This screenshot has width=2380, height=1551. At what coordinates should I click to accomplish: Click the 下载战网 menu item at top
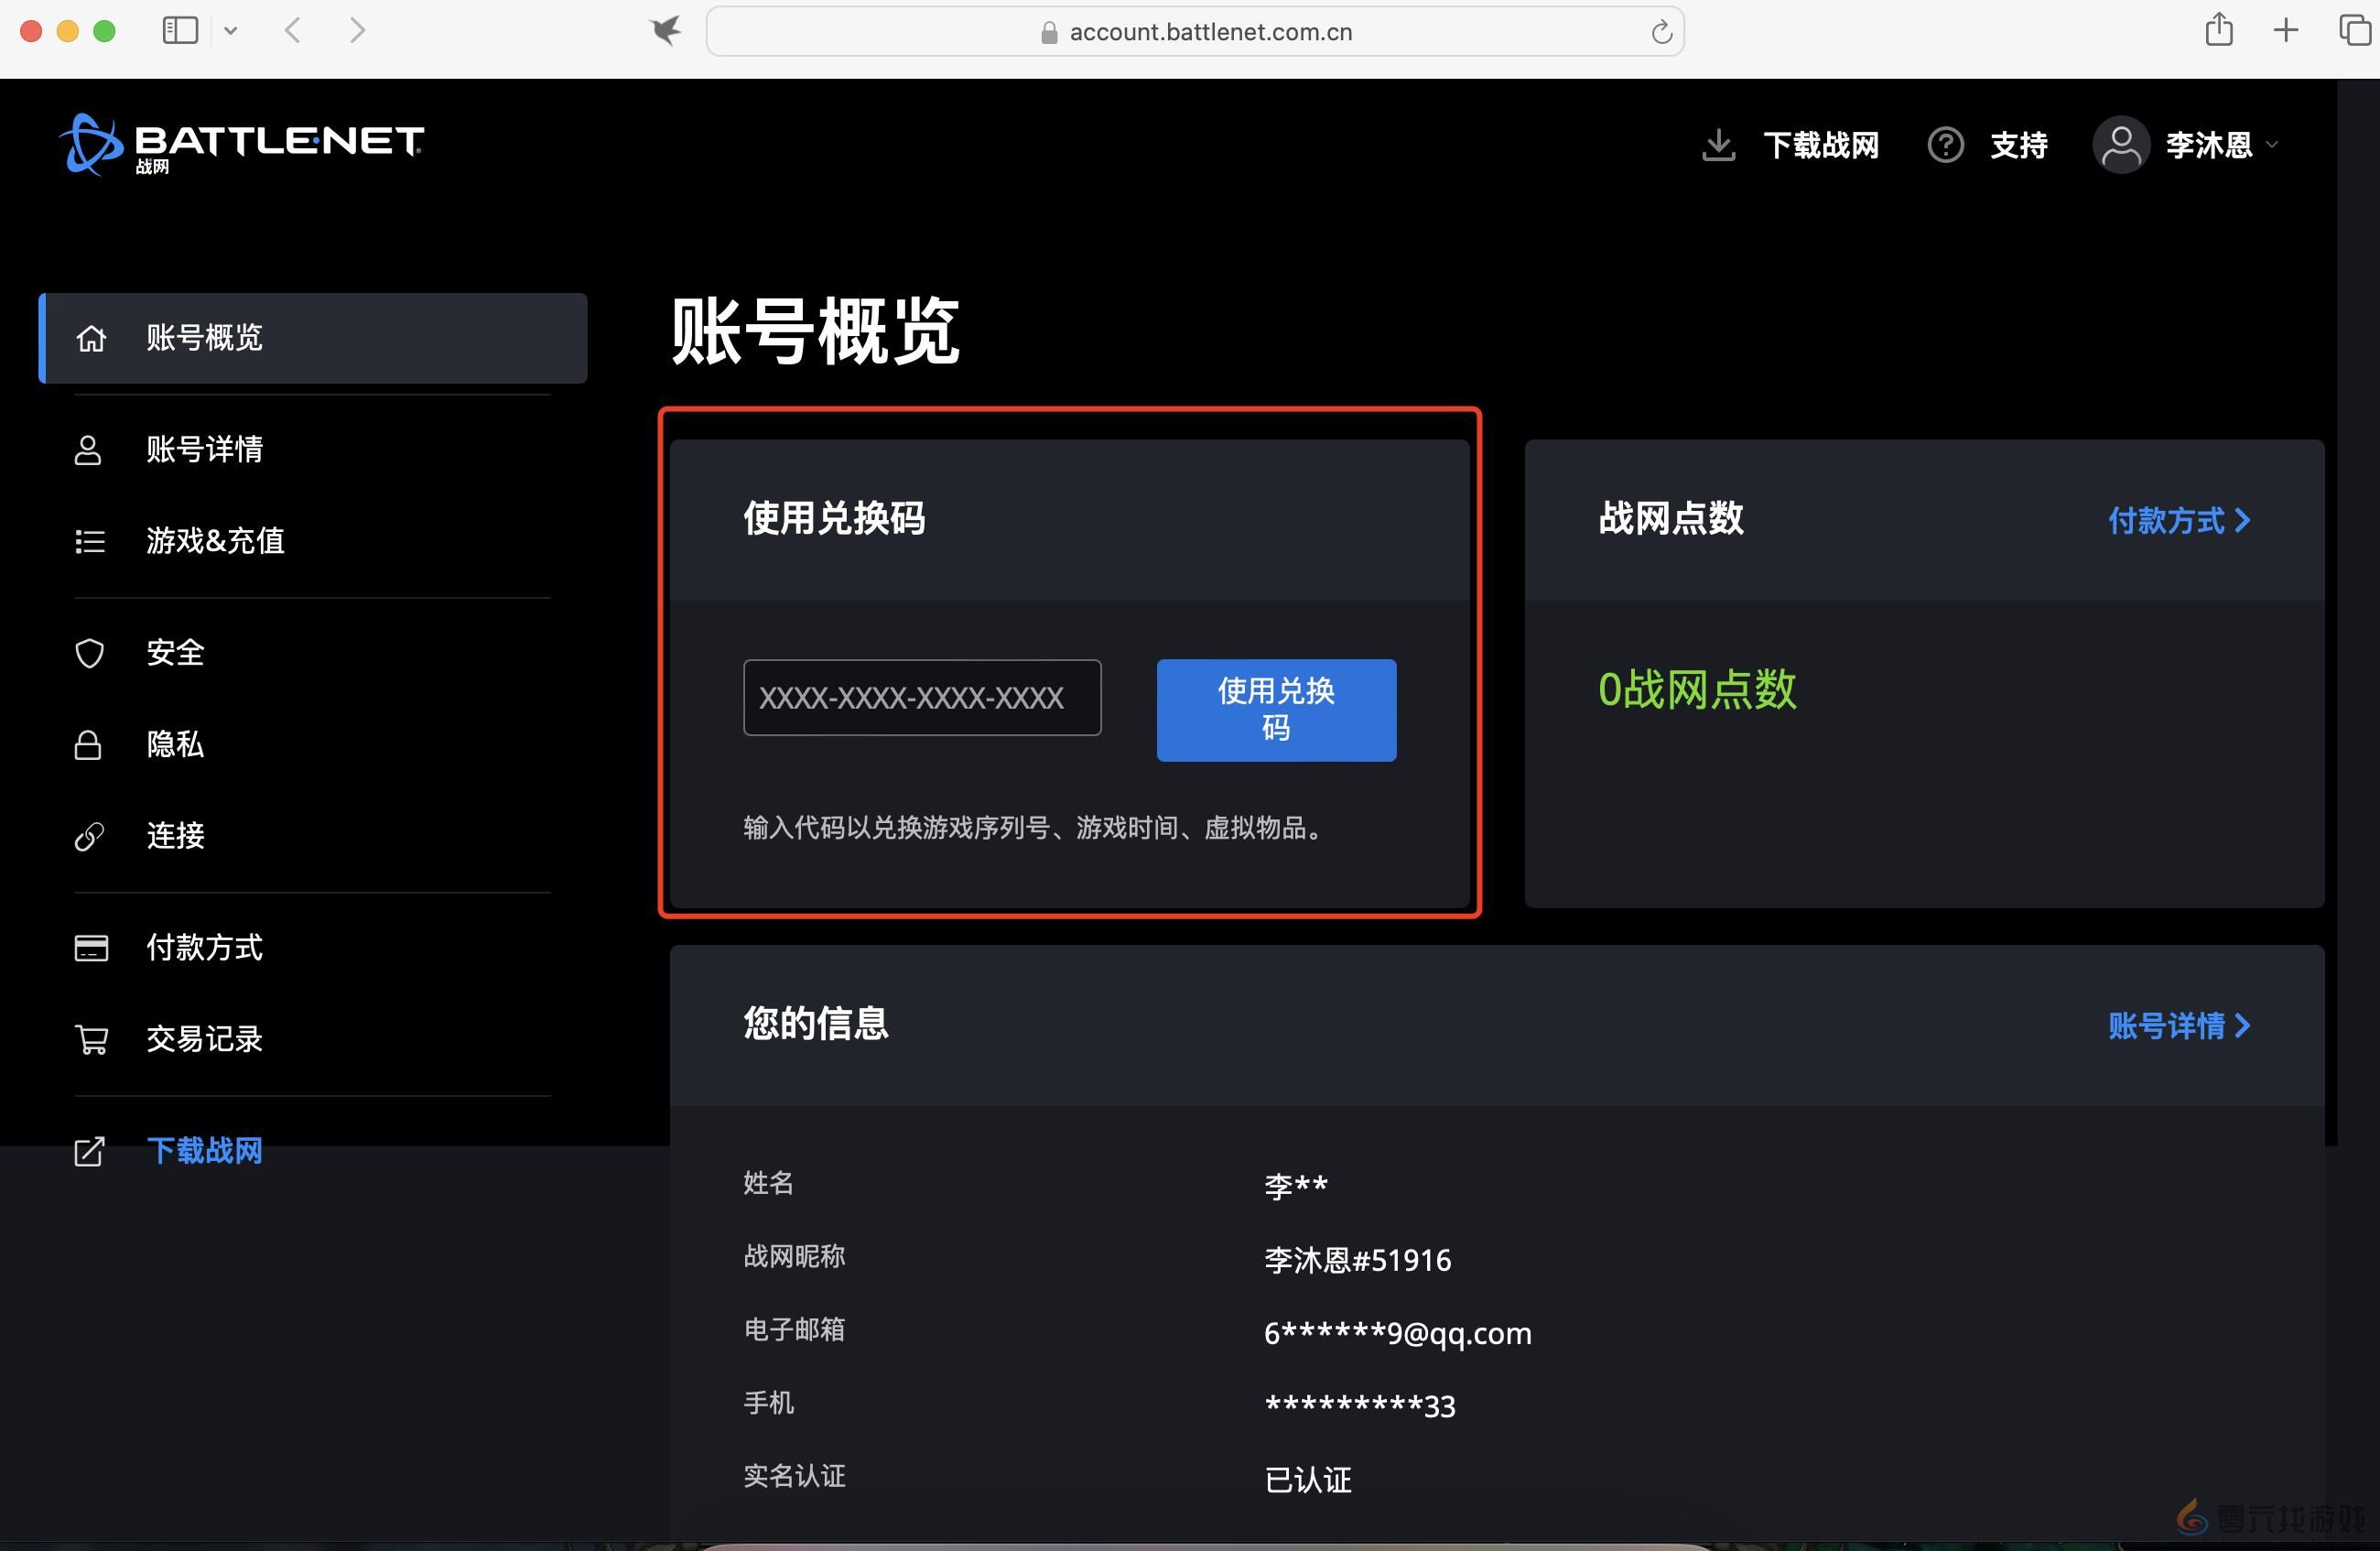coord(1822,144)
